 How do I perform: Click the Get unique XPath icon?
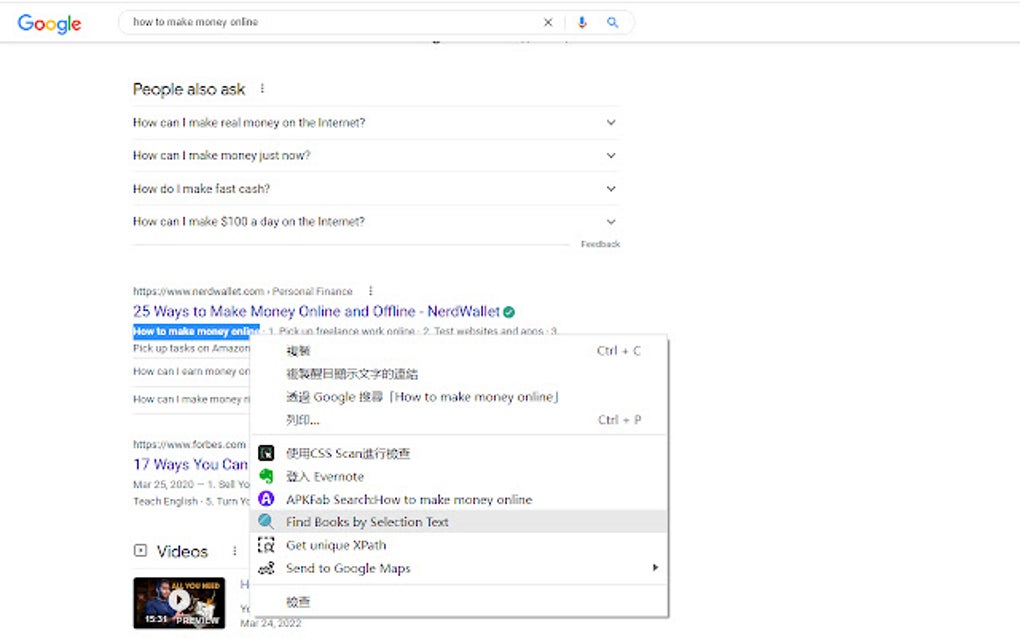pos(266,544)
